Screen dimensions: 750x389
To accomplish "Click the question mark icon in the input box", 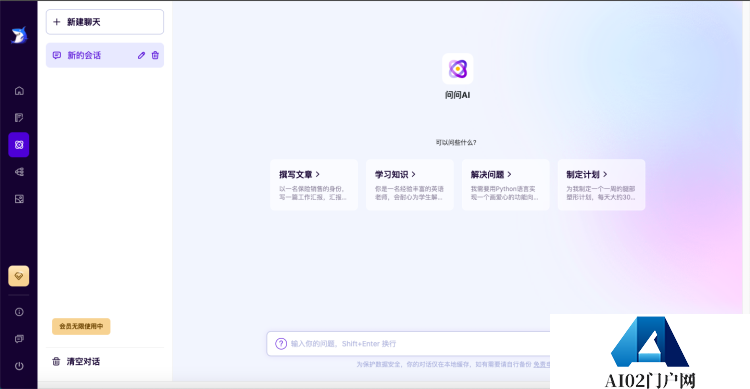I will 281,344.
